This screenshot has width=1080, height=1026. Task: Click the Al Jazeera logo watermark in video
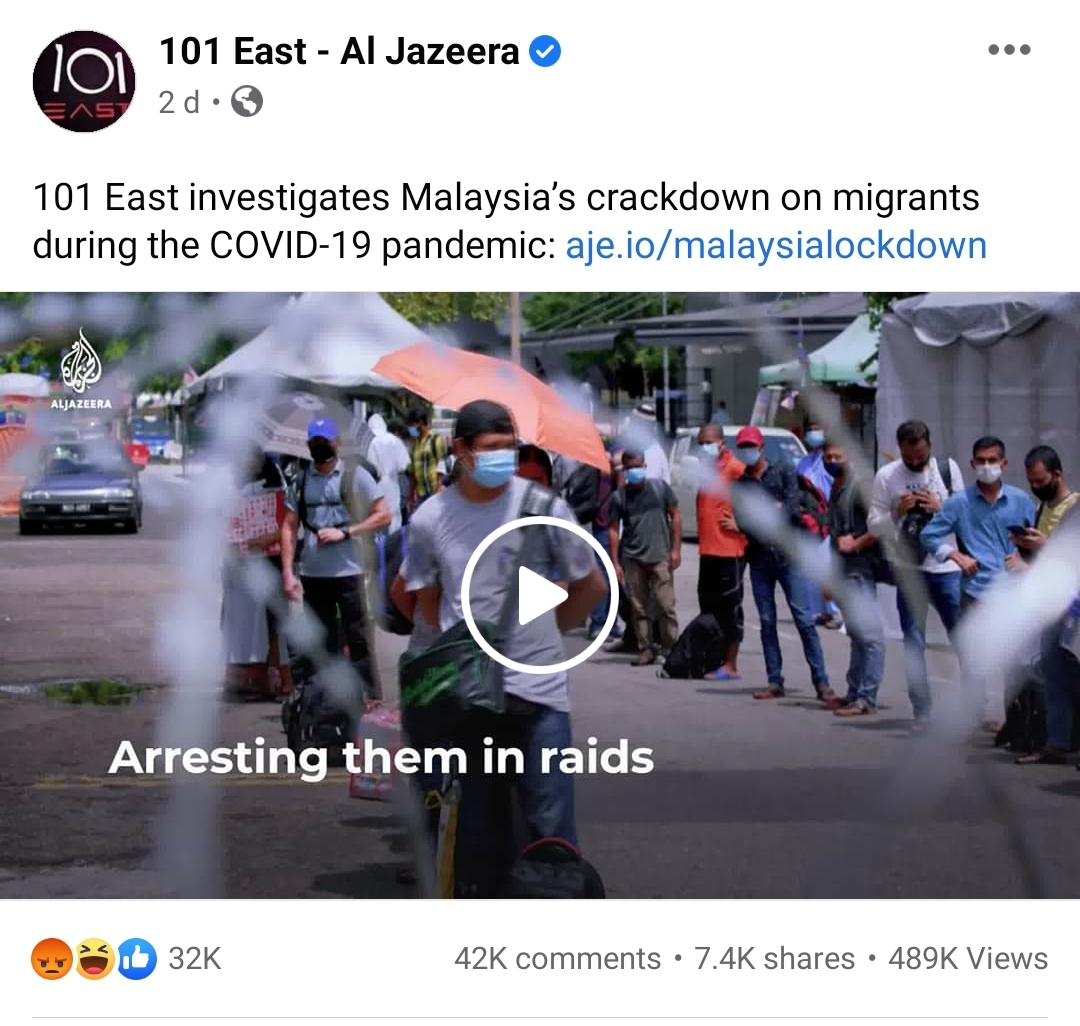[81, 369]
